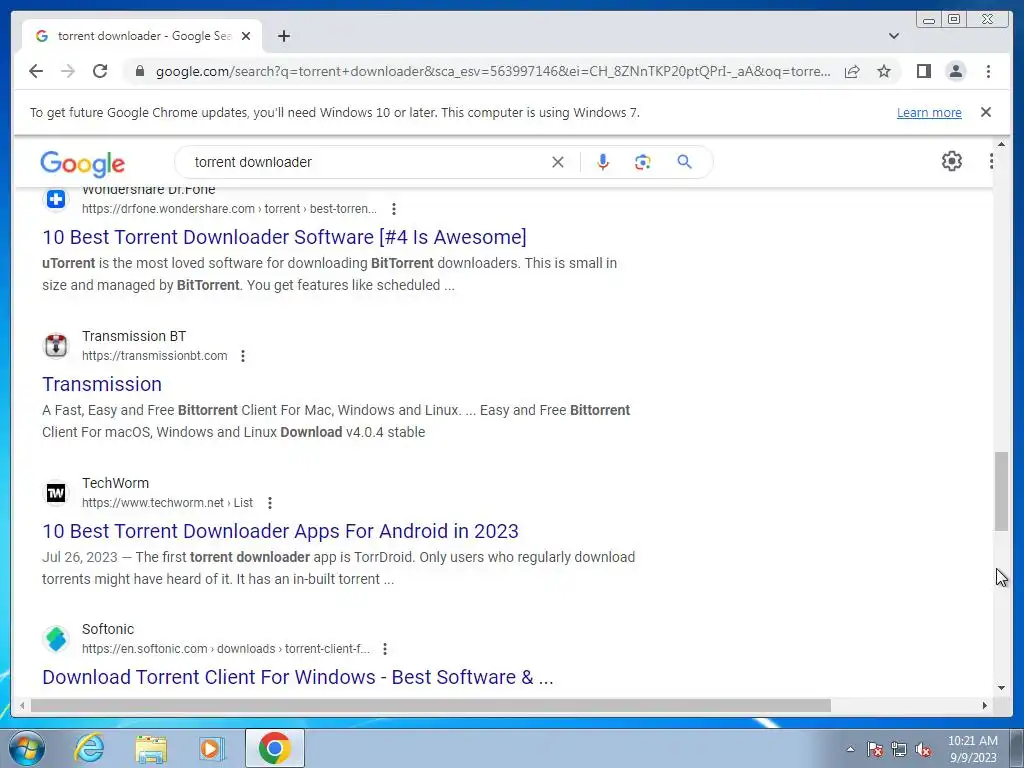Open Windows Media Player from taskbar
Viewport: 1024px width, 768px height.
click(211, 749)
